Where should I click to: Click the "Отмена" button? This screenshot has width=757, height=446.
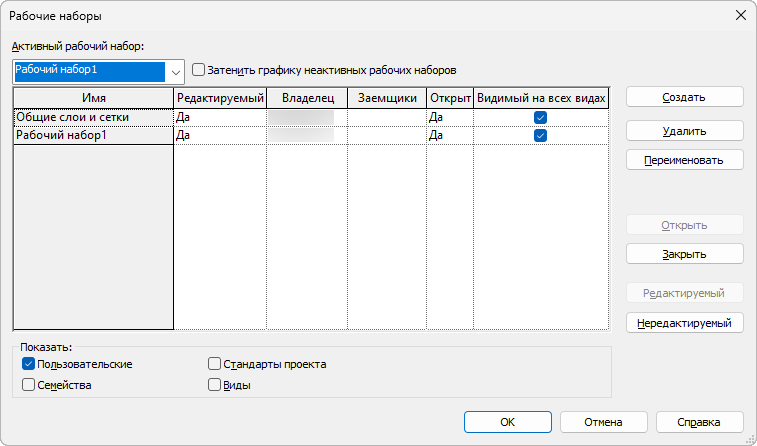click(604, 422)
